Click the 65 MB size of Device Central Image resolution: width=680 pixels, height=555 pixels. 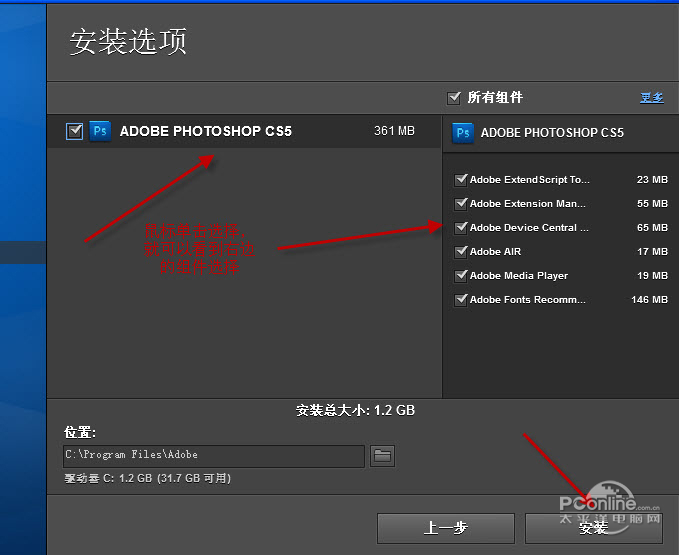[x=652, y=228]
